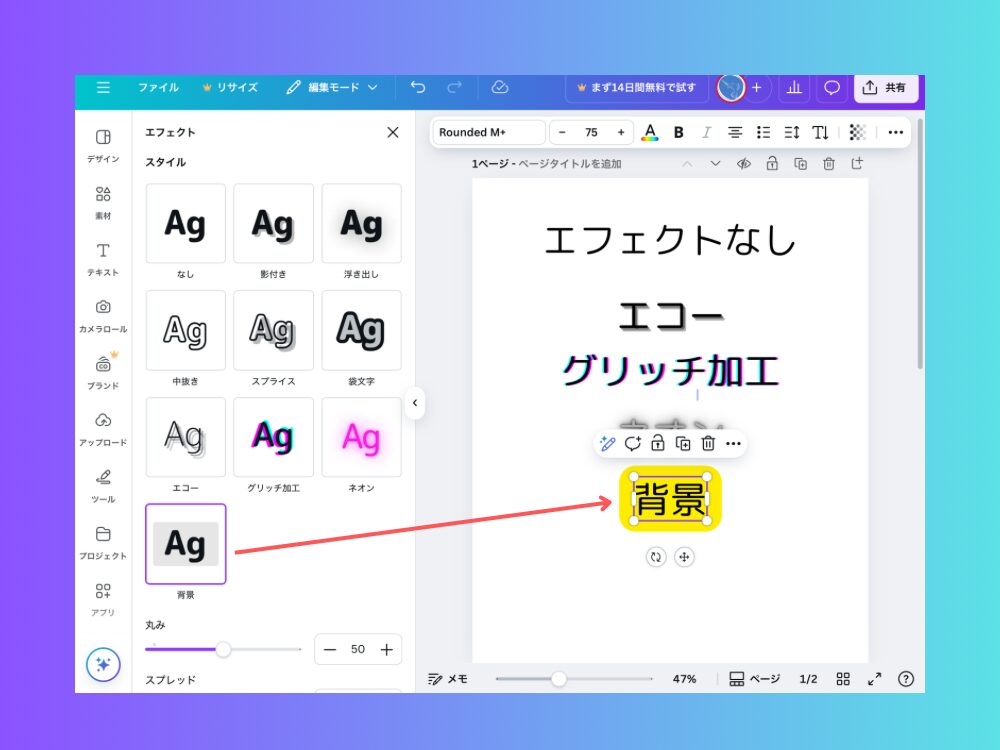Select the 浮き出し effect style
The height and width of the screenshot is (750, 1000).
tap(362, 223)
